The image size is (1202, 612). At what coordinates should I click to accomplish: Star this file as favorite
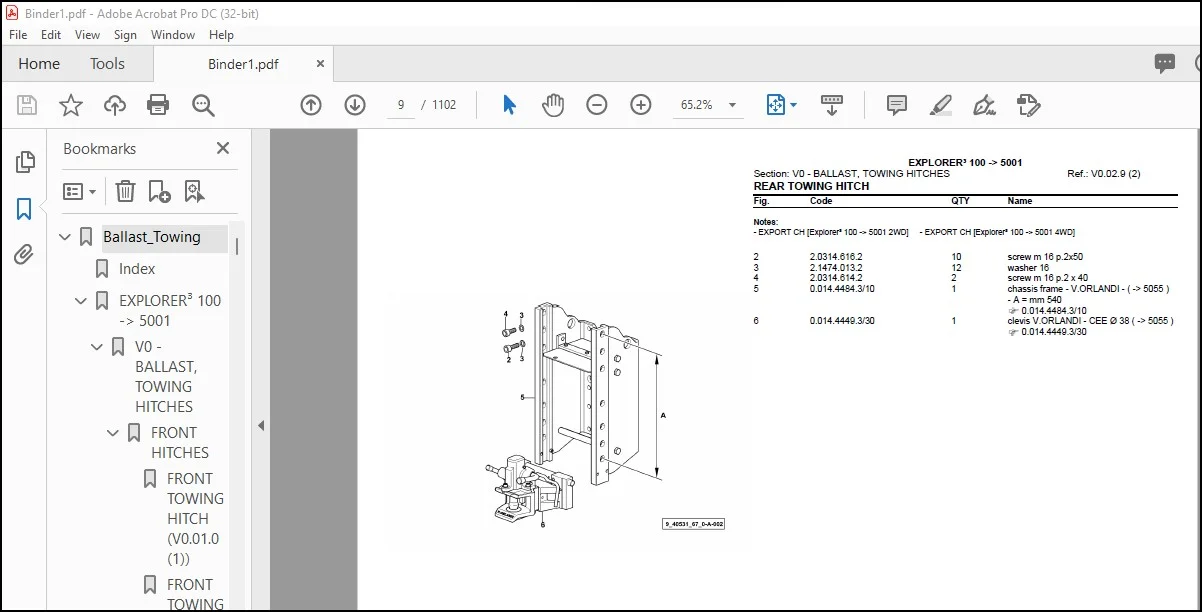pos(71,105)
